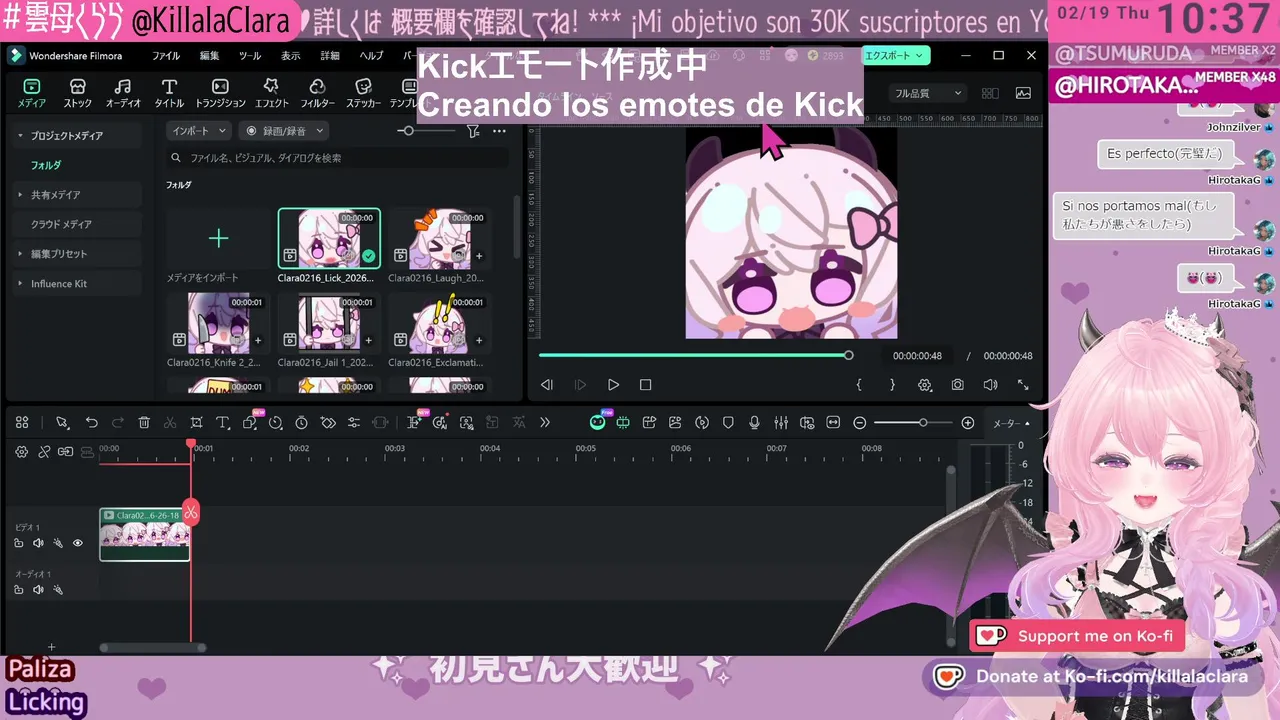Set mark-in with left brace icon
Viewport: 1280px width, 720px height.
coord(859,385)
